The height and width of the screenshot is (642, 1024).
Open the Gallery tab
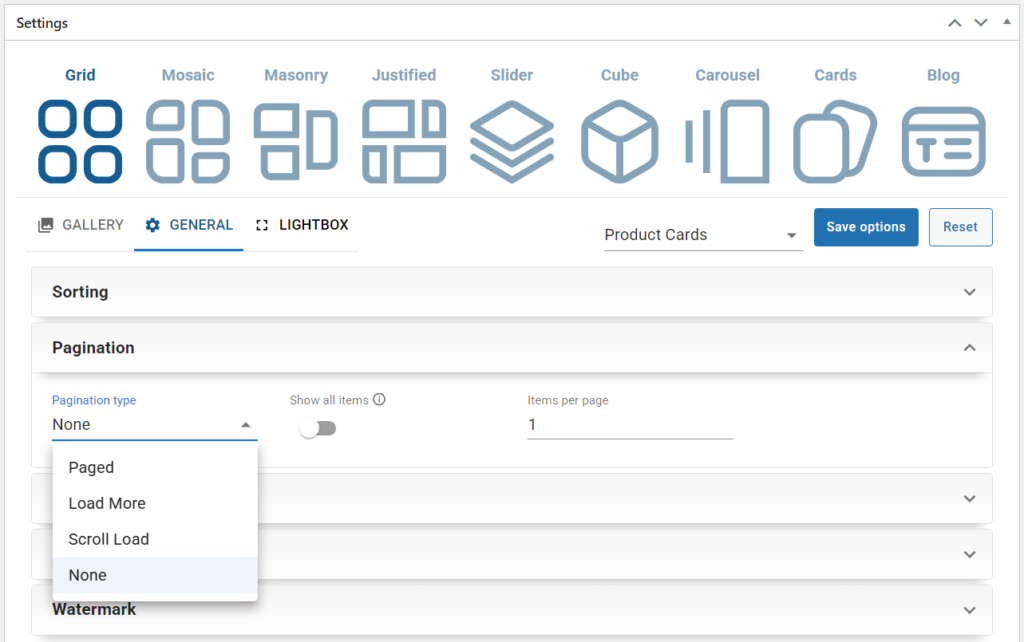pyautogui.click(x=81, y=225)
